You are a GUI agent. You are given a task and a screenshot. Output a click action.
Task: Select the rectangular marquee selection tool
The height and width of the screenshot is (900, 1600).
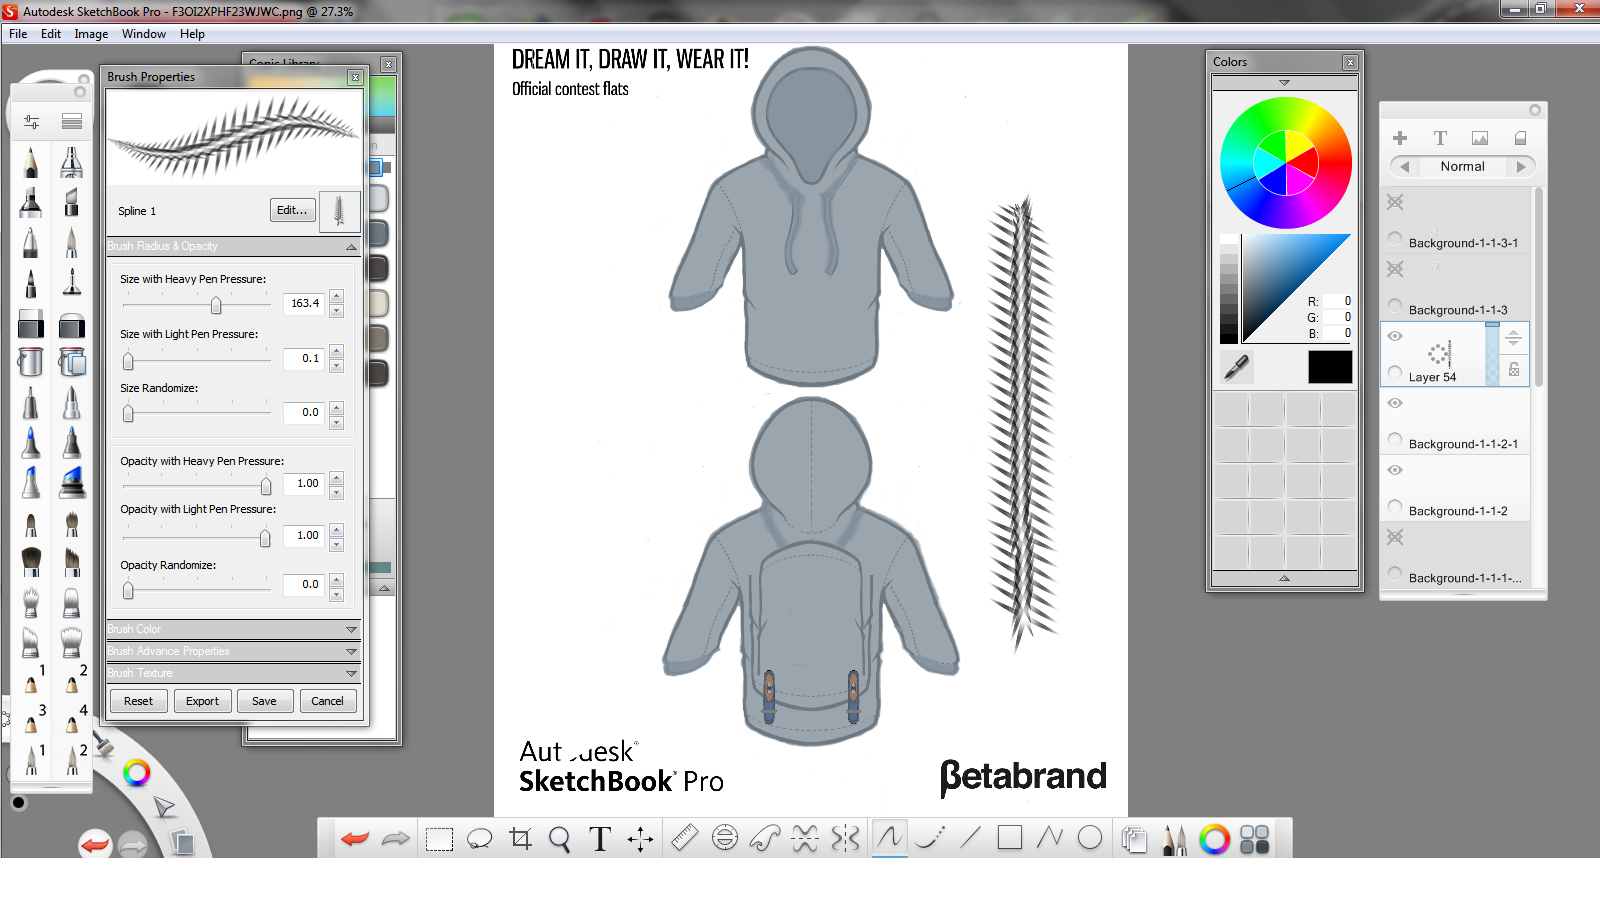point(439,839)
